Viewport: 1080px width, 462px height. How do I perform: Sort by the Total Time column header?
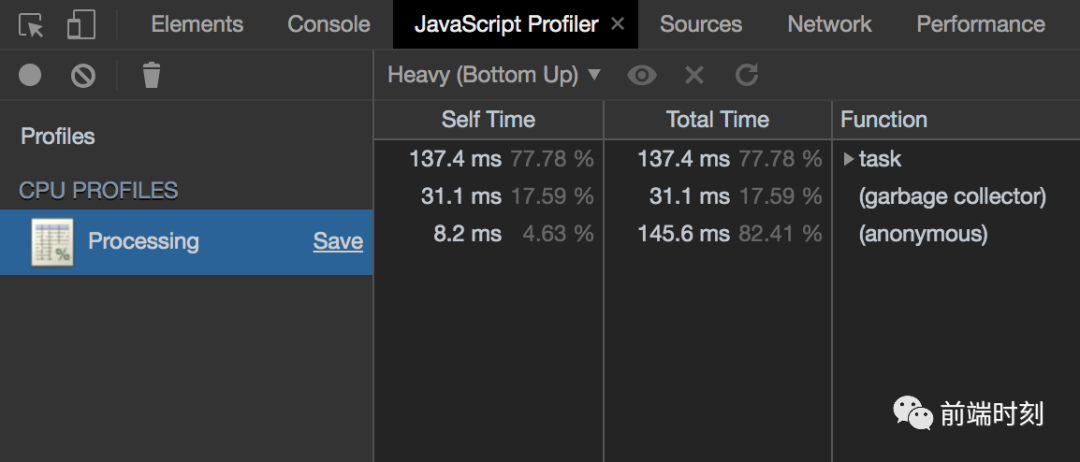pyautogui.click(x=717, y=120)
